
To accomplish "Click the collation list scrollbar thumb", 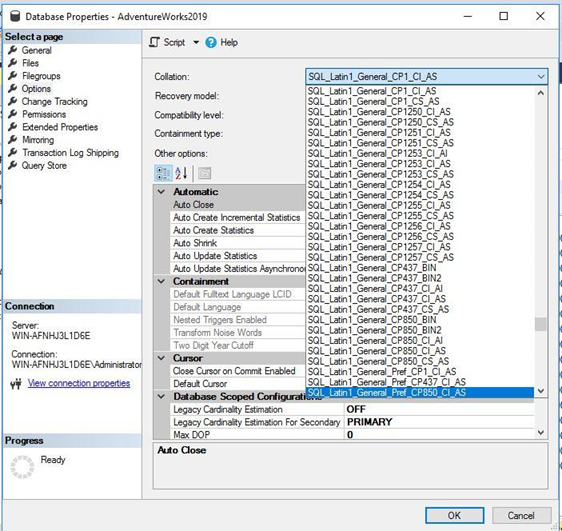I will (x=541, y=324).
